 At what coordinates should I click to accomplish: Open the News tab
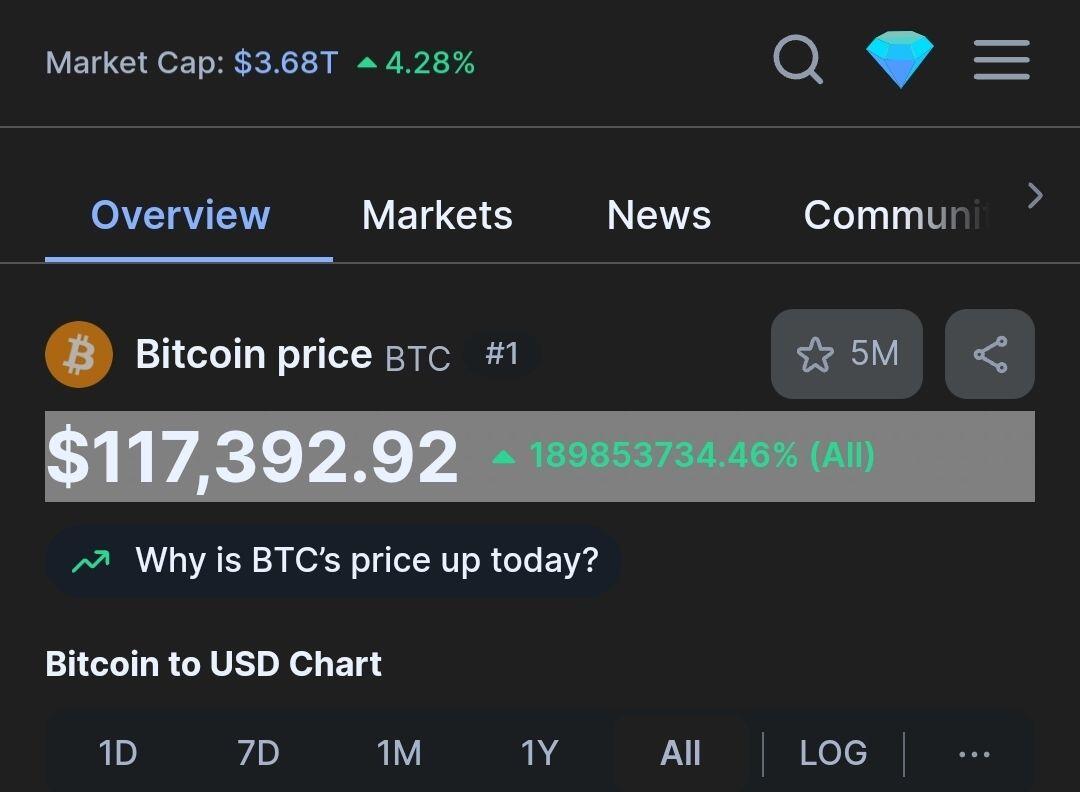(x=659, y=215)
